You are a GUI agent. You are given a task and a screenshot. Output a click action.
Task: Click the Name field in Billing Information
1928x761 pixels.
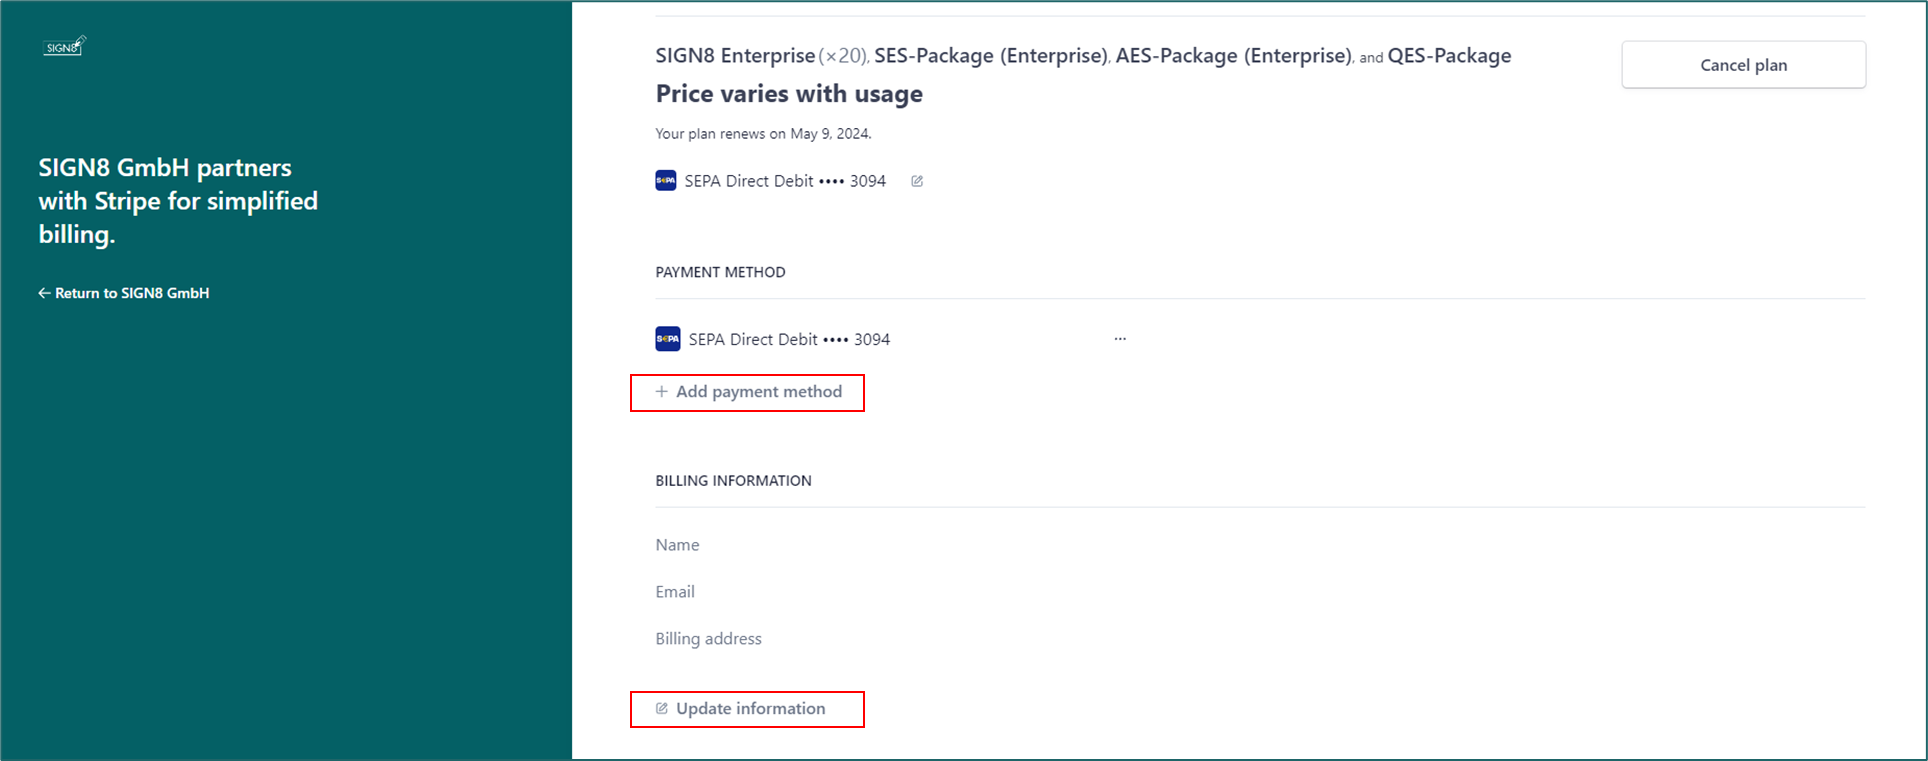(x=677, y=545)
